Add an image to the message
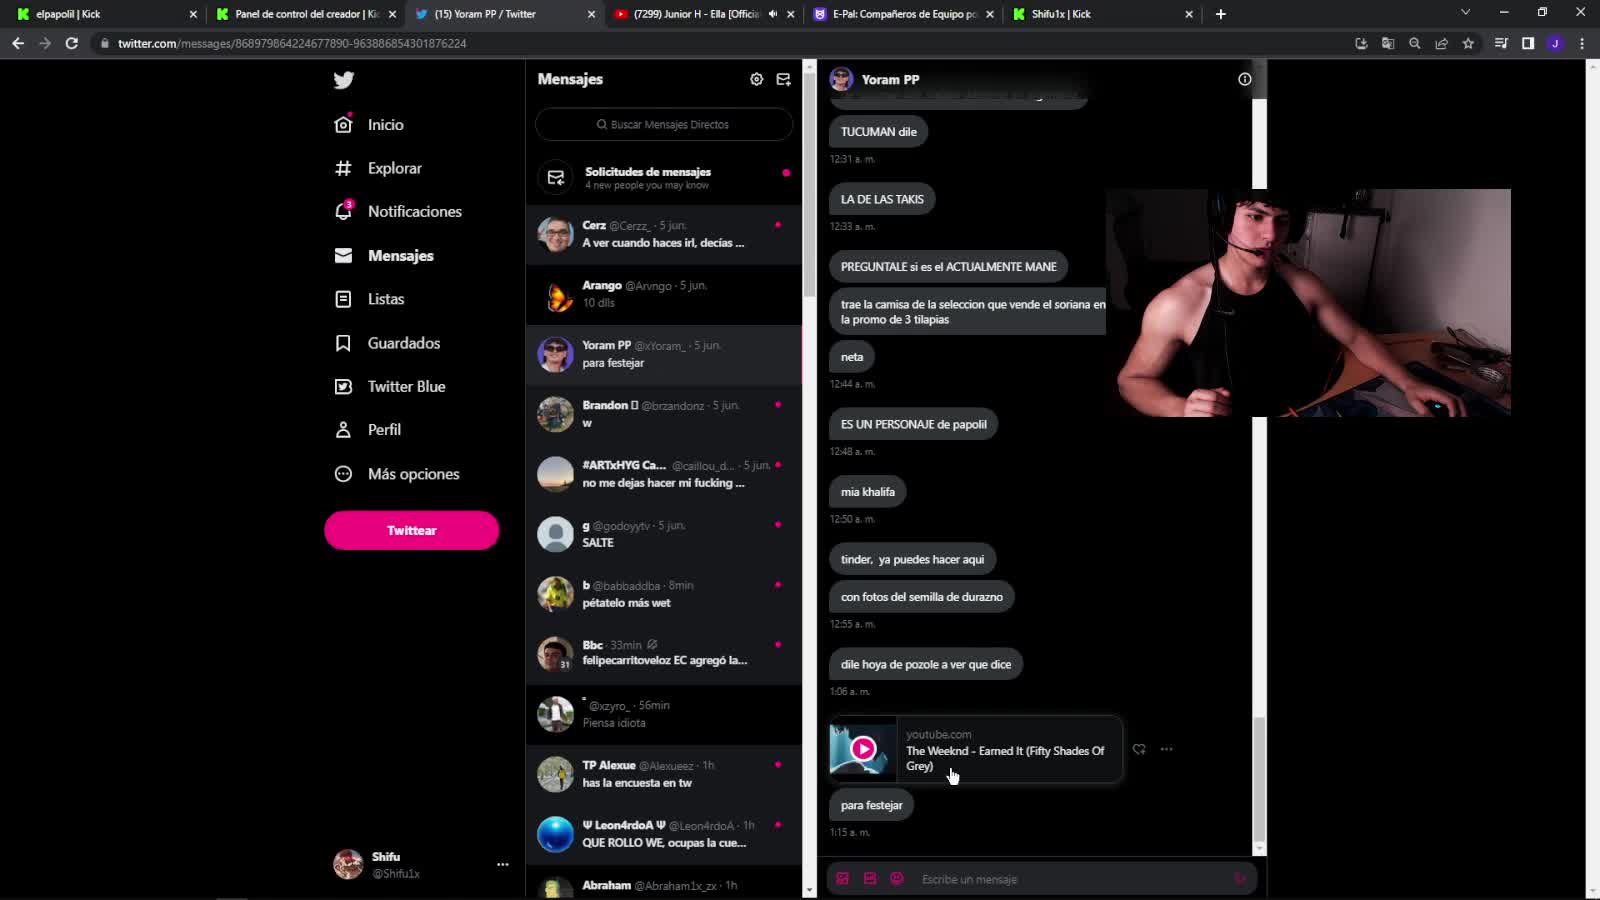The height and width of the screenshot is (900, 1600). click(x=843, y=879)
